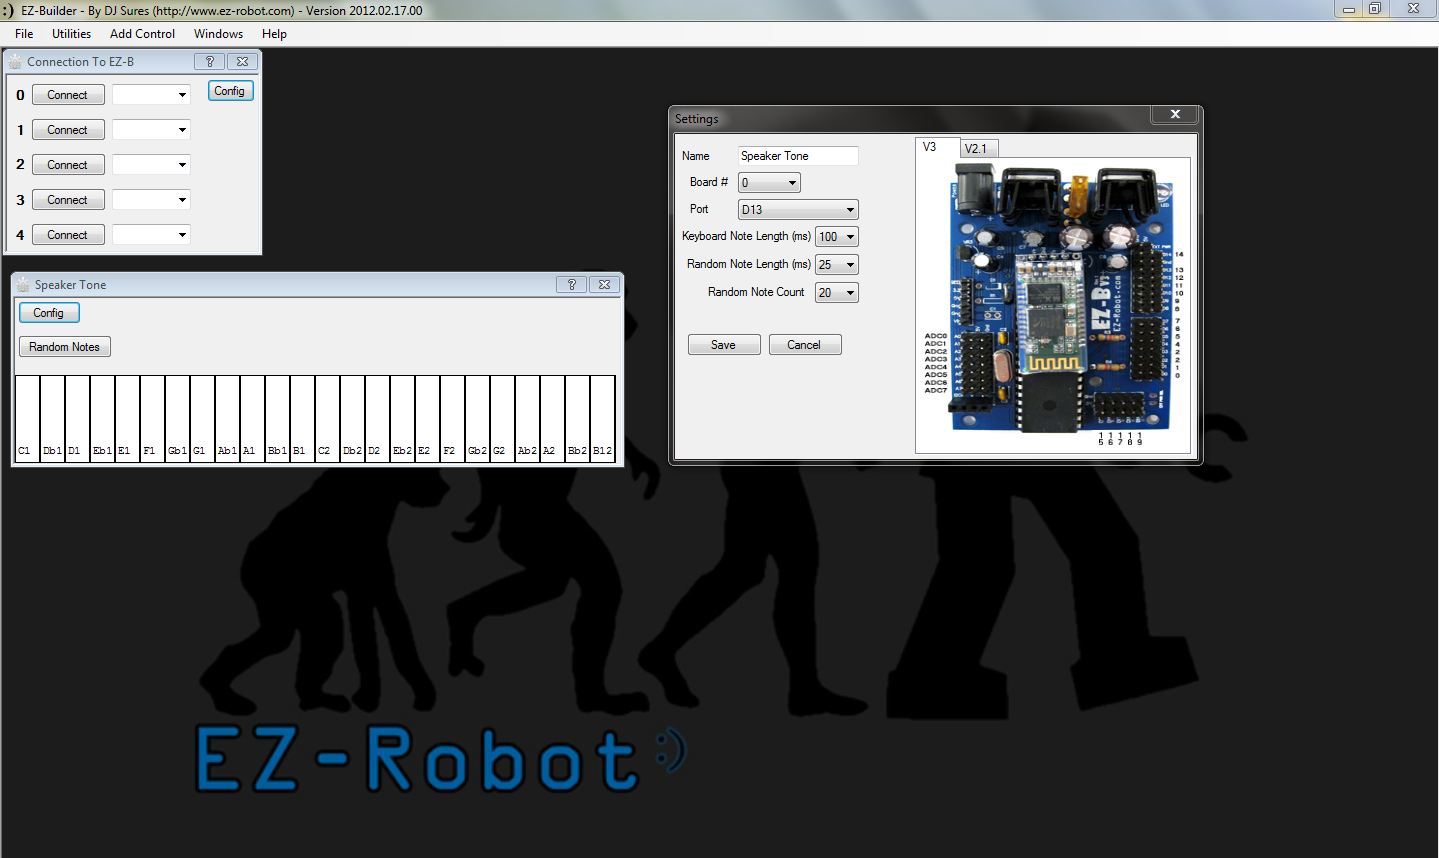The height and width of the screenshot is (858, 1439).
Task: Play the Ab2 piano key
Action: pyautogui.click(x=527, y=418)
